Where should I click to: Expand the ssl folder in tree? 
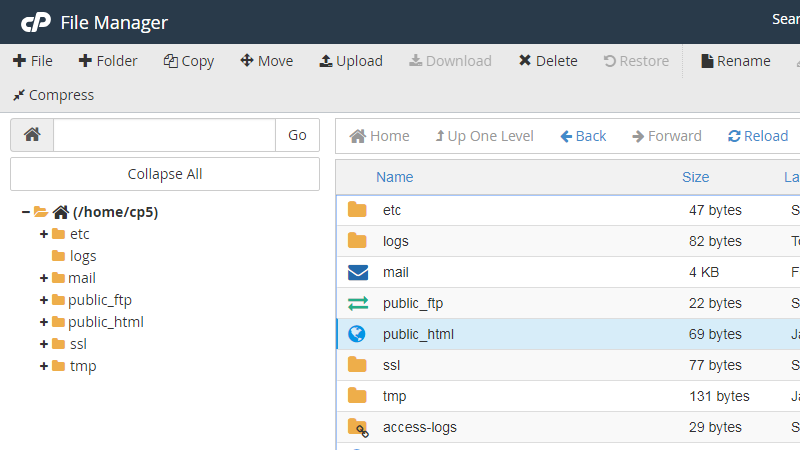click(44, 344)
